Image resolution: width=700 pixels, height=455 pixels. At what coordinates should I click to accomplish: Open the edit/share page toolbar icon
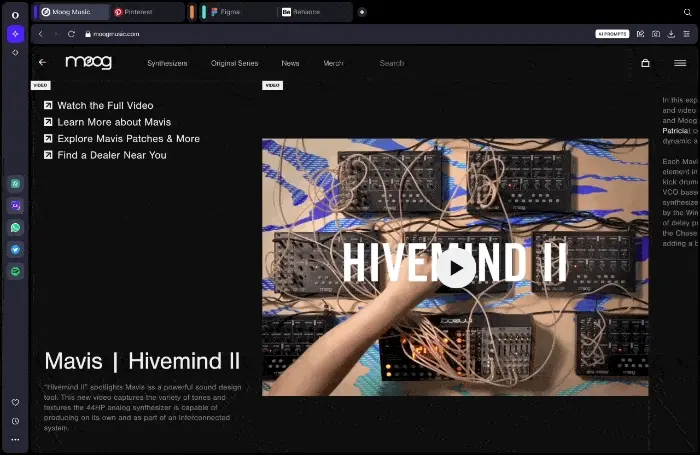click(x=641, y=34)
